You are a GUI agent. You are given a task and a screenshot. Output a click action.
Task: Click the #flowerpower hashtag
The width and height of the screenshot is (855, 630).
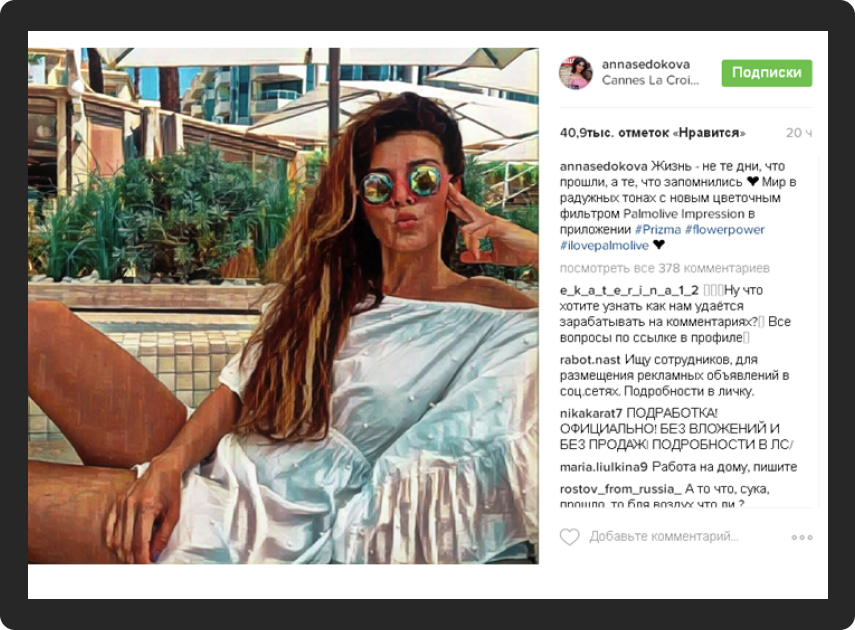point(725,230)
